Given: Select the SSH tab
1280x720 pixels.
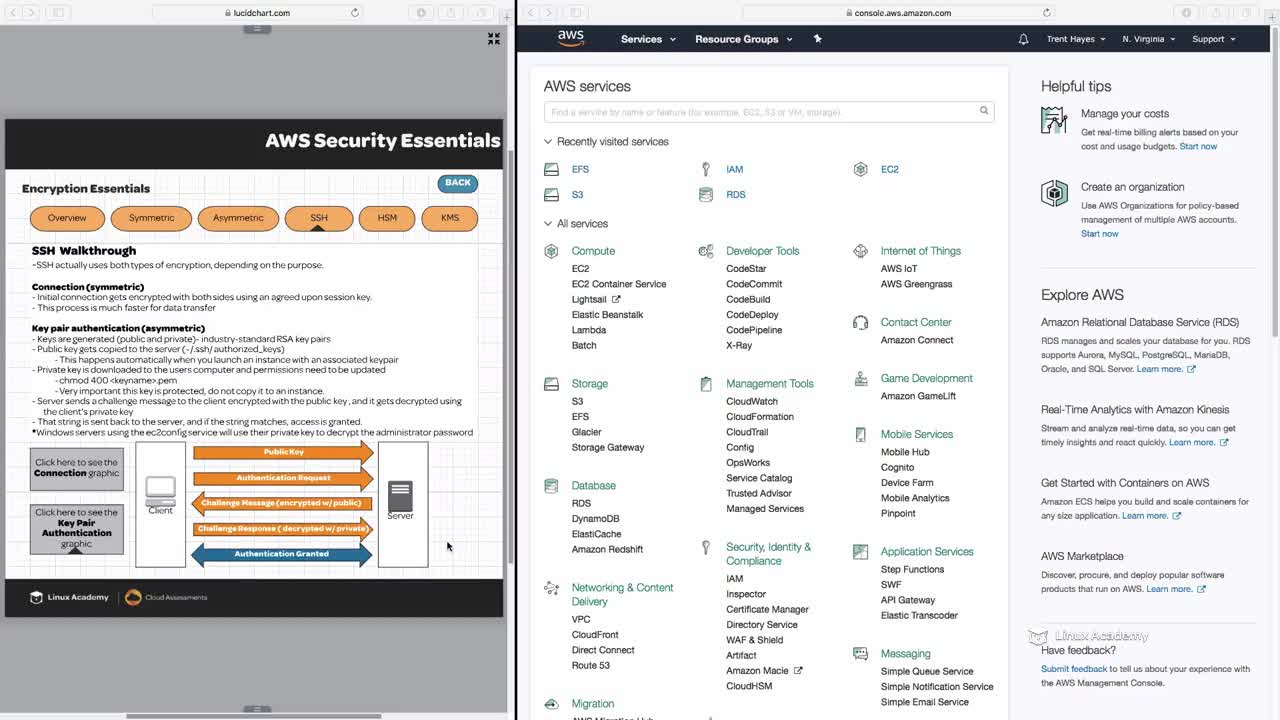Looking at the screenshot, I should click(x=318, y=218).
